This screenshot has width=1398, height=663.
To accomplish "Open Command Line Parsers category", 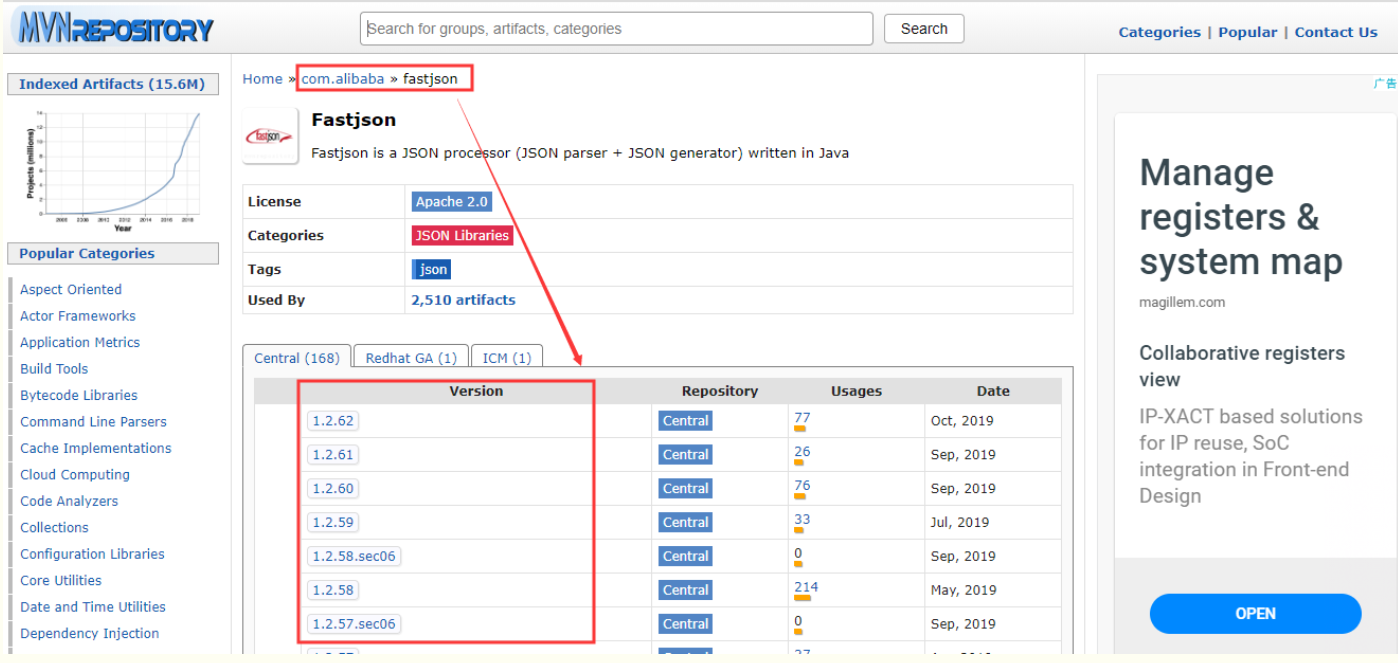I will (93, 422).
